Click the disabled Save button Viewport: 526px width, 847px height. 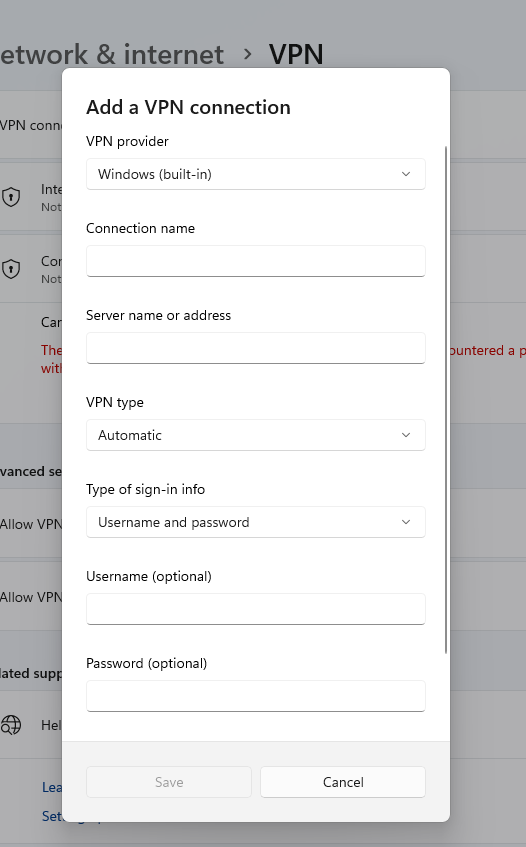tap(169, 782)
